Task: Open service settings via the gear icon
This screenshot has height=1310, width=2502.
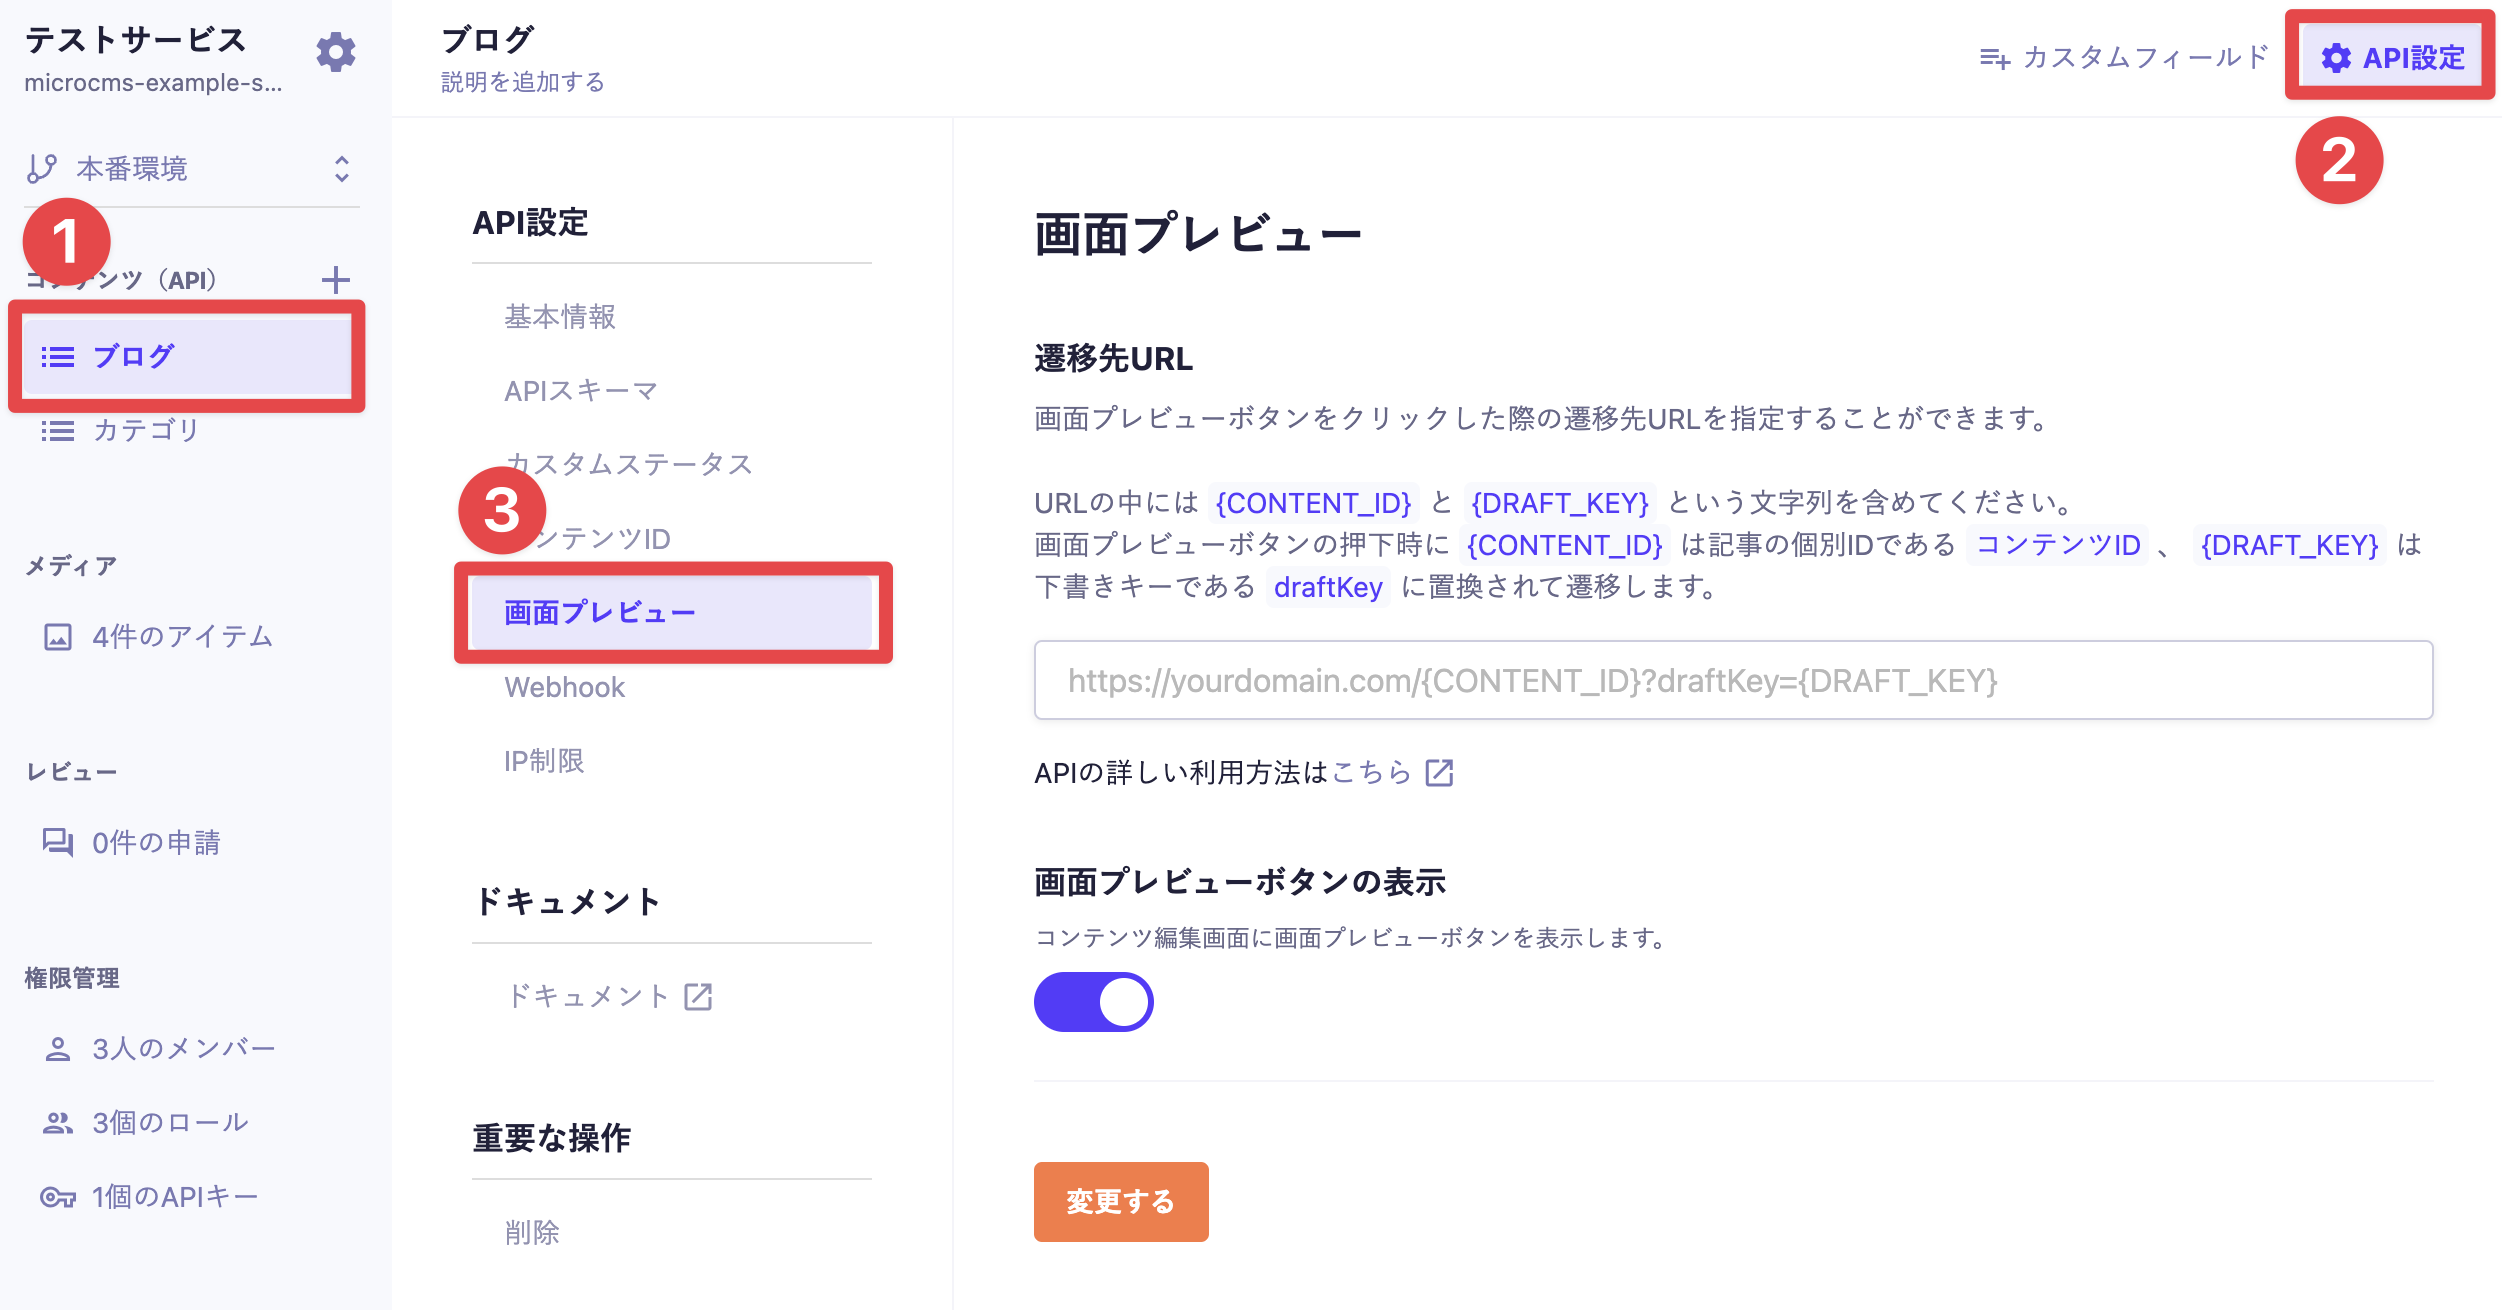Action: pyautogui.click(x=336, y=54)
